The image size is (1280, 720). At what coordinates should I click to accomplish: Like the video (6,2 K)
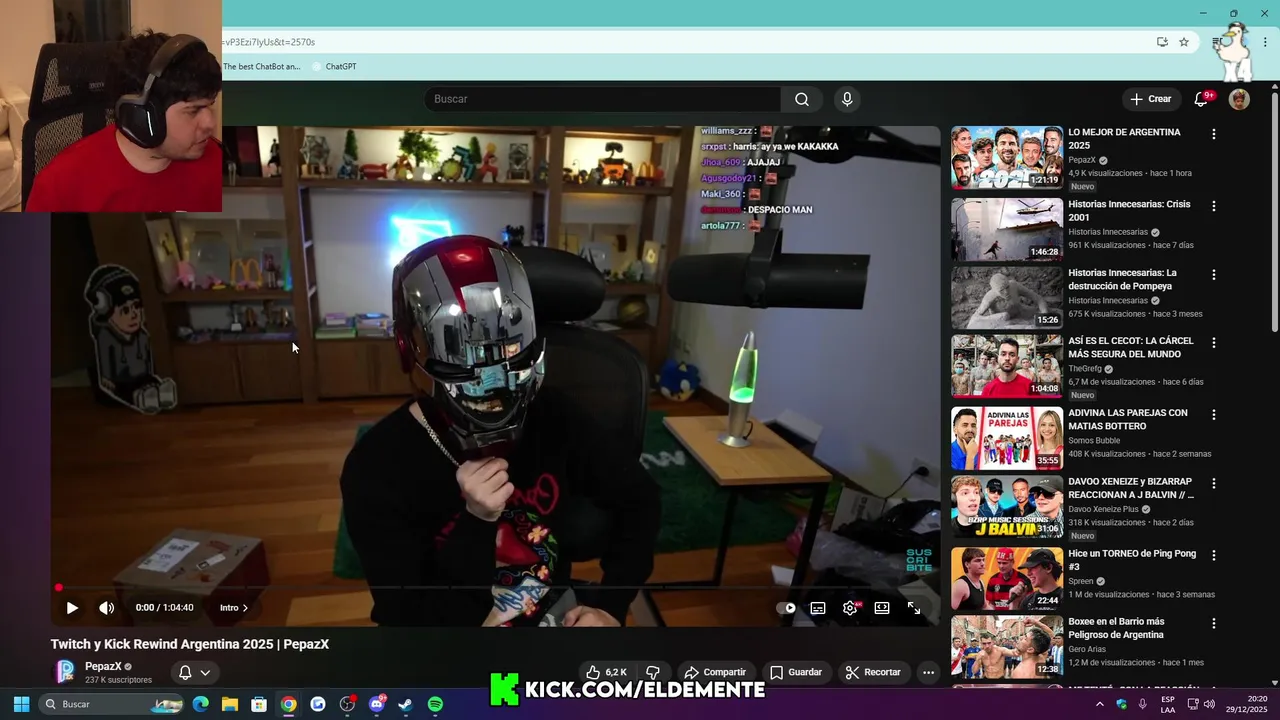pyautogui.click(x=606, y=672)
